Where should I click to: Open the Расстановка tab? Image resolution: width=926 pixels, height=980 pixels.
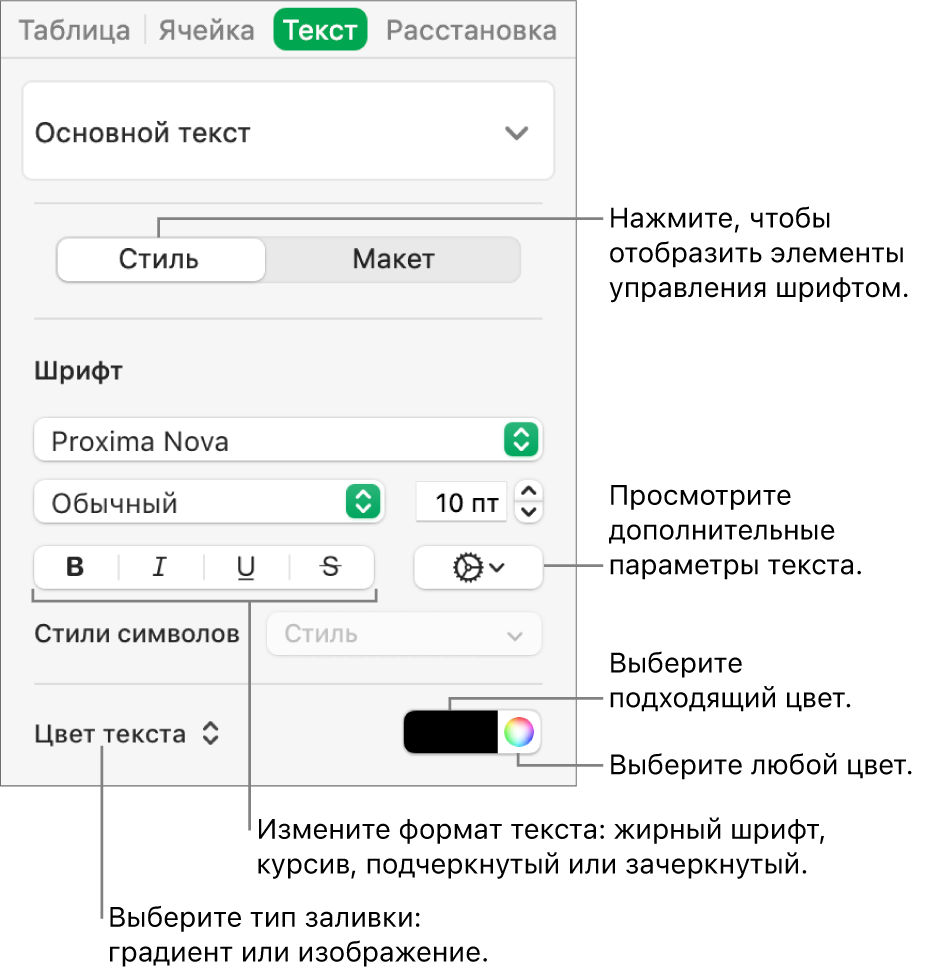point(471,30)
